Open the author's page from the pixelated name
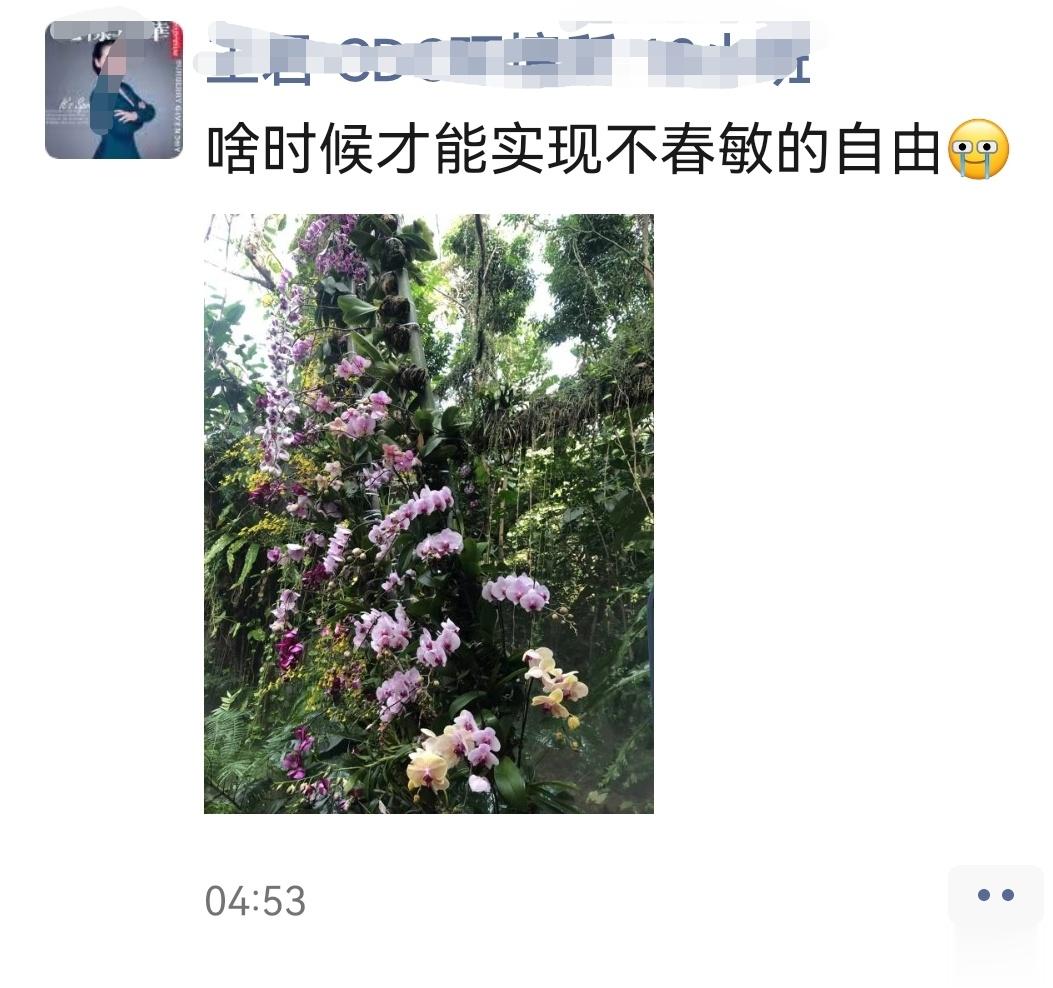The width and height of the screenshot is (1053, 988). click(508, 54)
